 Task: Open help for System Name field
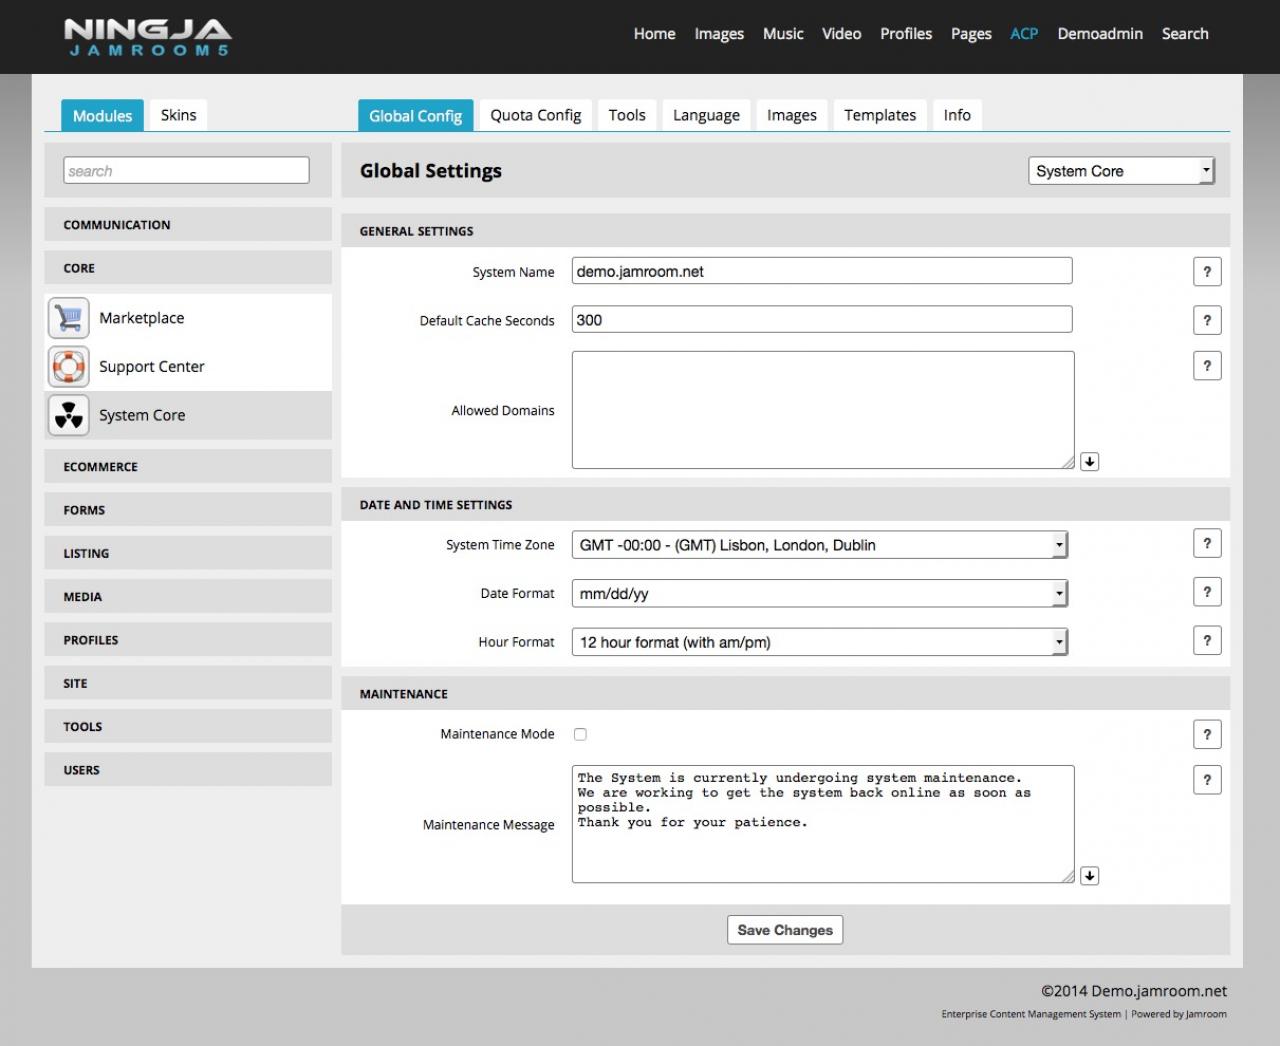click(1207, 272)
